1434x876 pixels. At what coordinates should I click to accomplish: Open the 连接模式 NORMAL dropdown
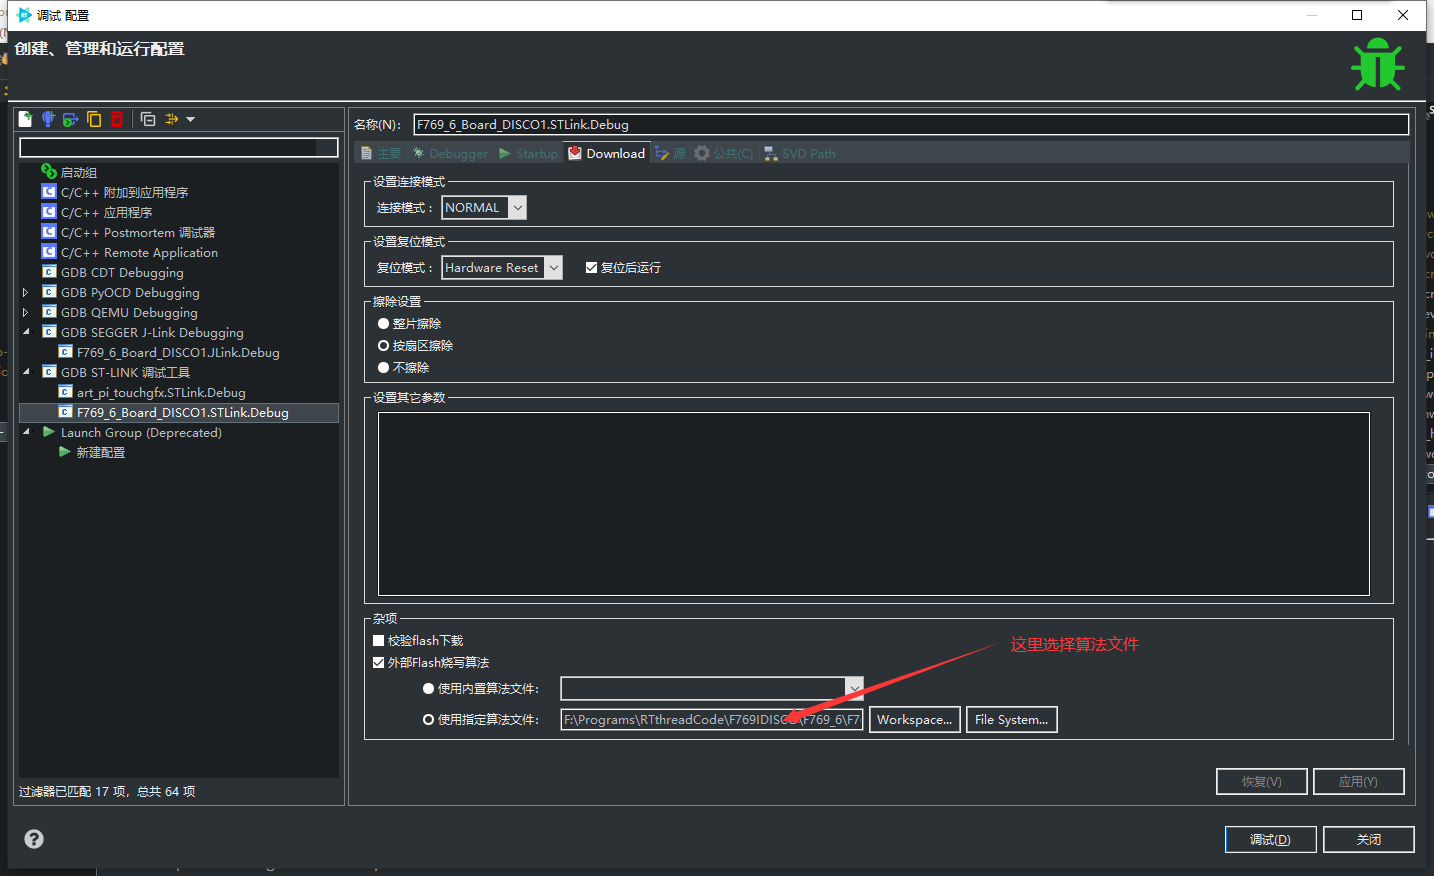516,207
